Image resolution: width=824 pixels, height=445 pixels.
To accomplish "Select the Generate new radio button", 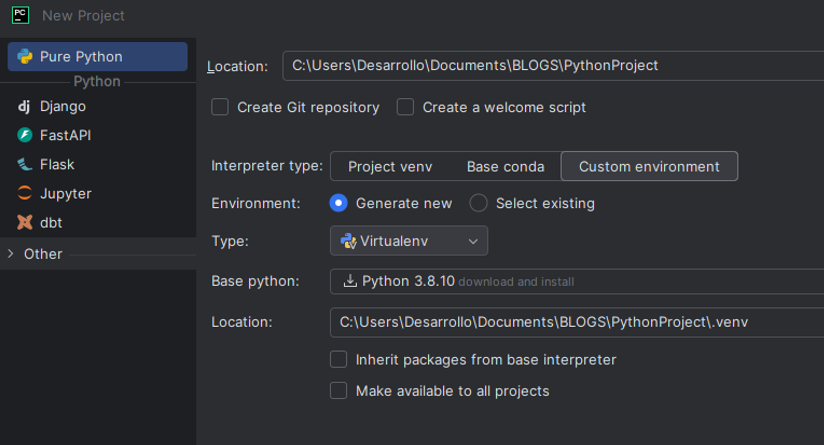I will pos(339,203).
